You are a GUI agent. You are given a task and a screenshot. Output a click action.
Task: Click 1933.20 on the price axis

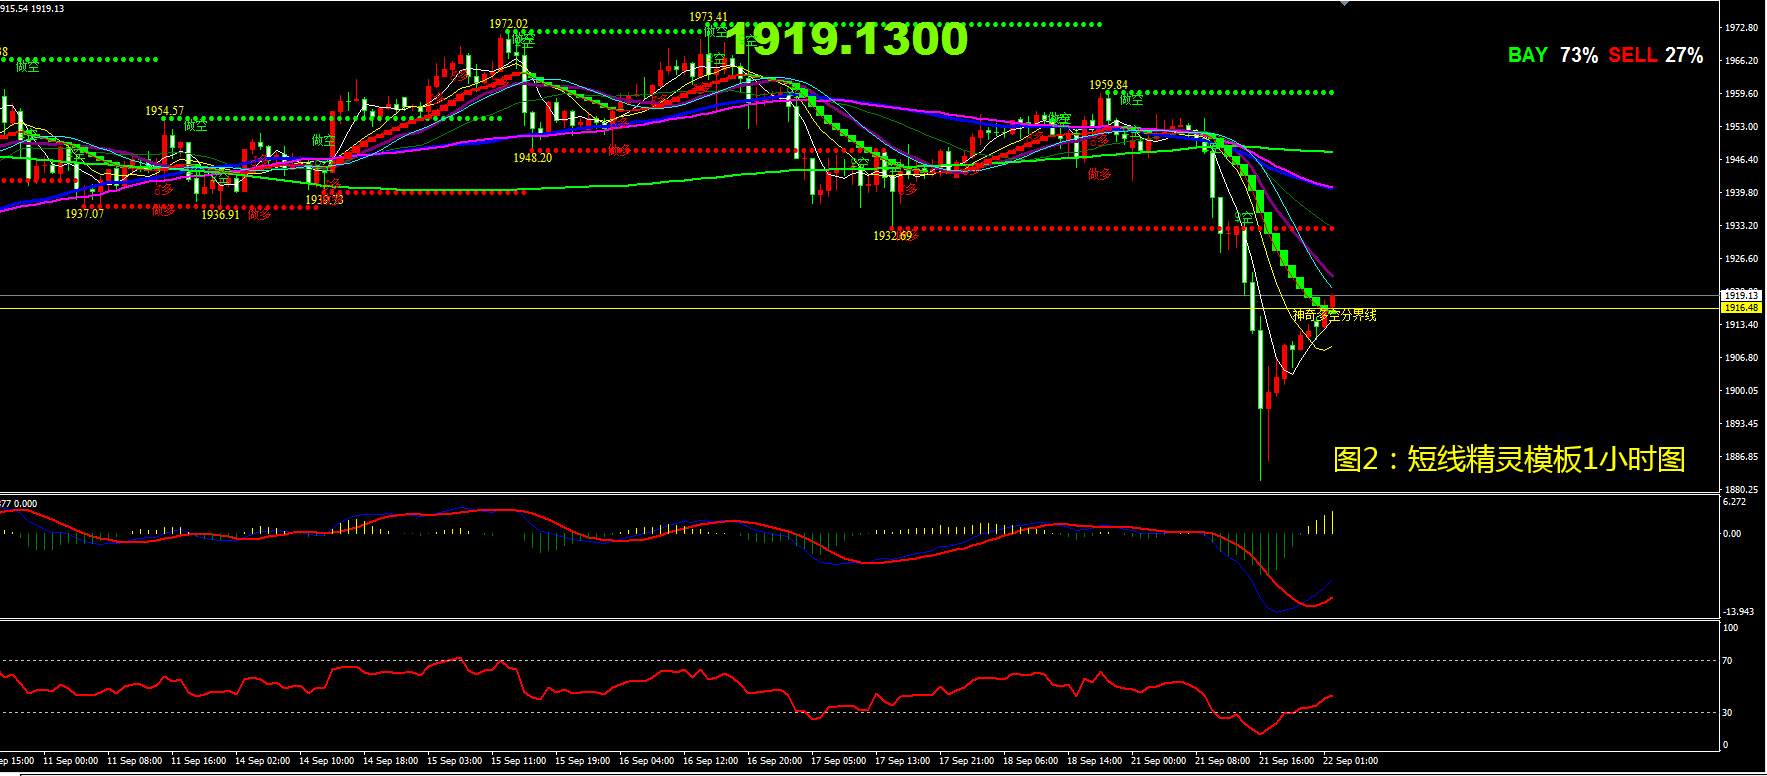(1742, 226)
